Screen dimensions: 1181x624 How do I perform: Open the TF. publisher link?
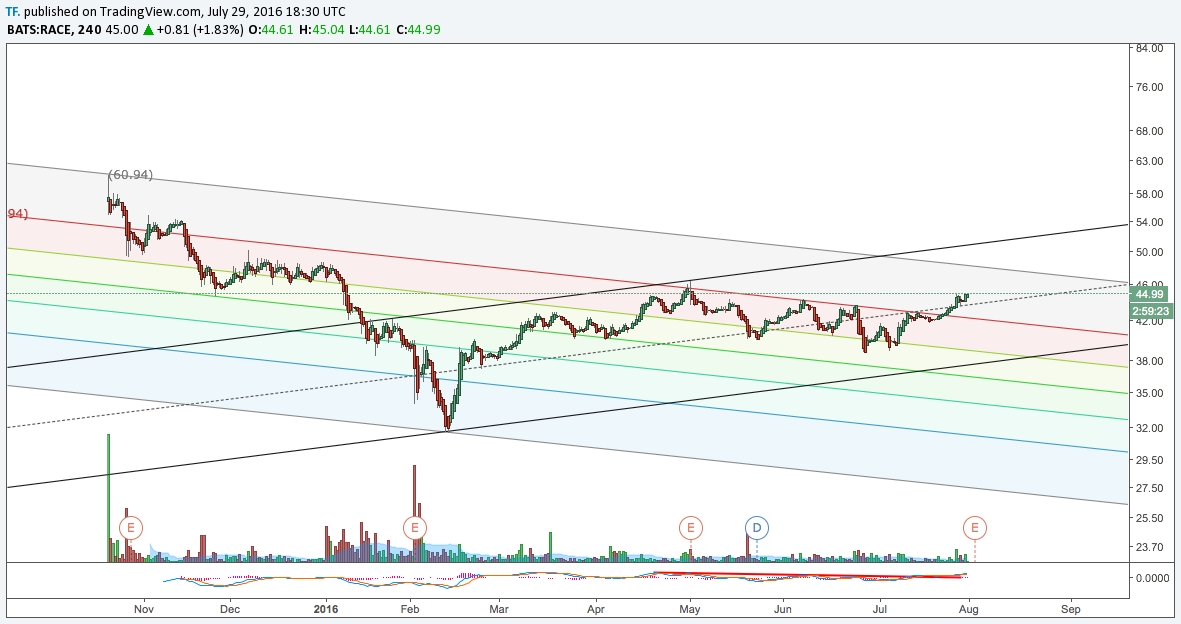(13, 11)
